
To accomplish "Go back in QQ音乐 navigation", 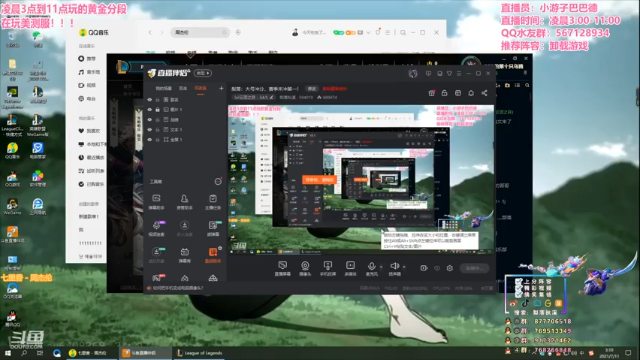I will [150, 32].
